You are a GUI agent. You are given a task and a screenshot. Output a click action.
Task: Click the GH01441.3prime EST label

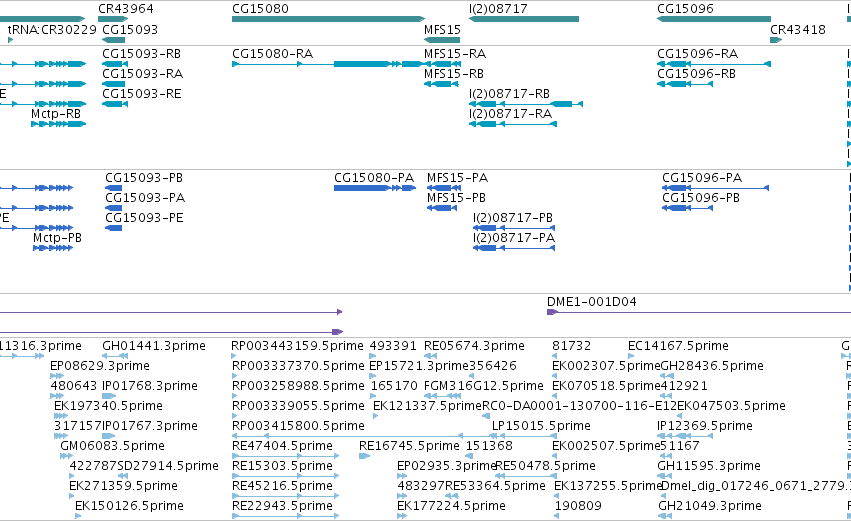pos(154,346)
